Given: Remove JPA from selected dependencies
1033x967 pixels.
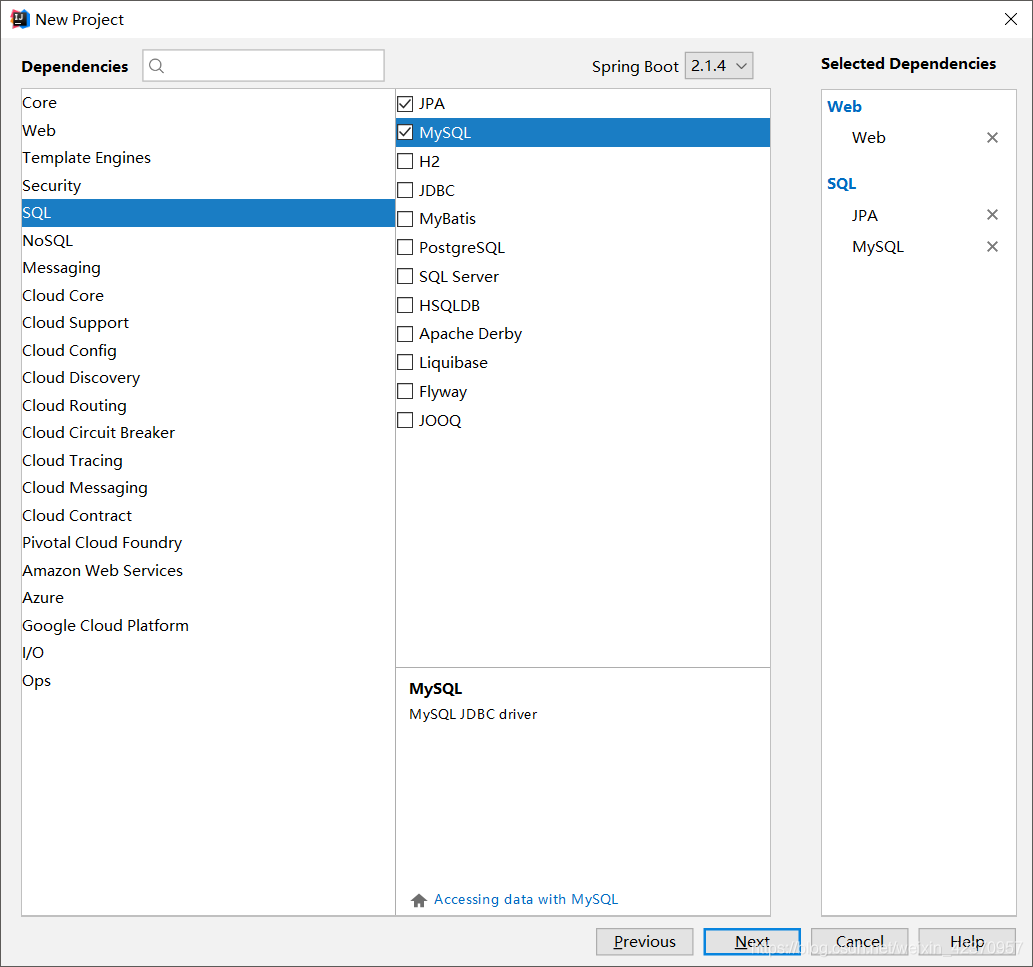Looking at the screenshot, I should (x=991, y=215).
